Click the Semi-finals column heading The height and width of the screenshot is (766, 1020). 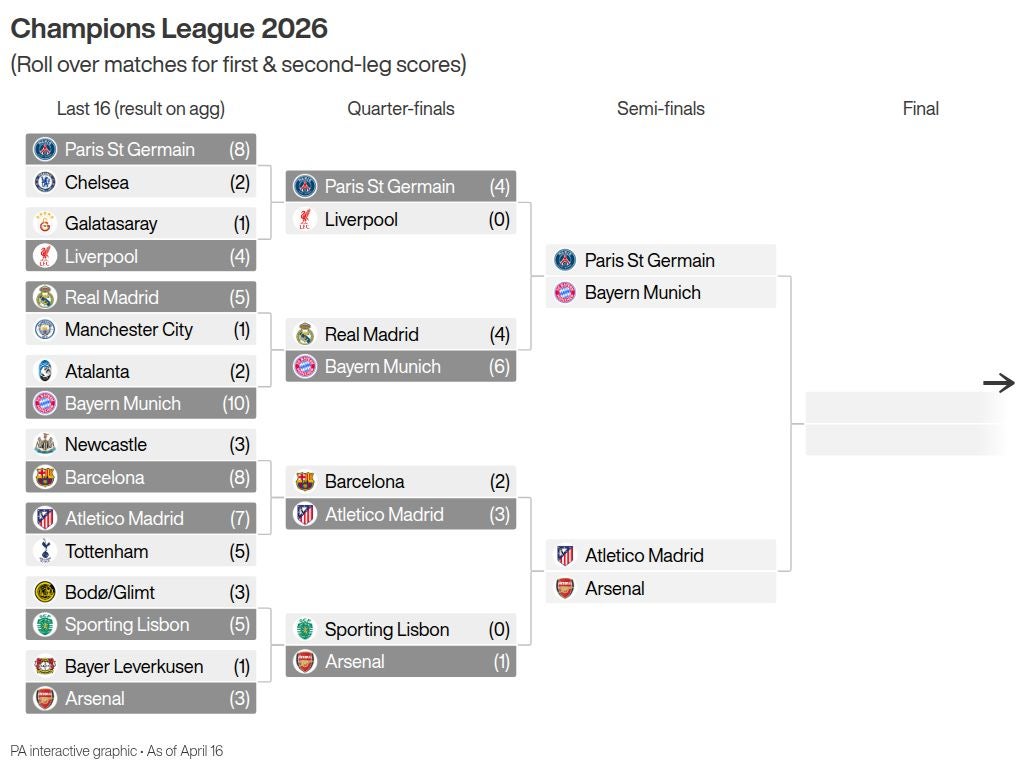coord(660,109)
